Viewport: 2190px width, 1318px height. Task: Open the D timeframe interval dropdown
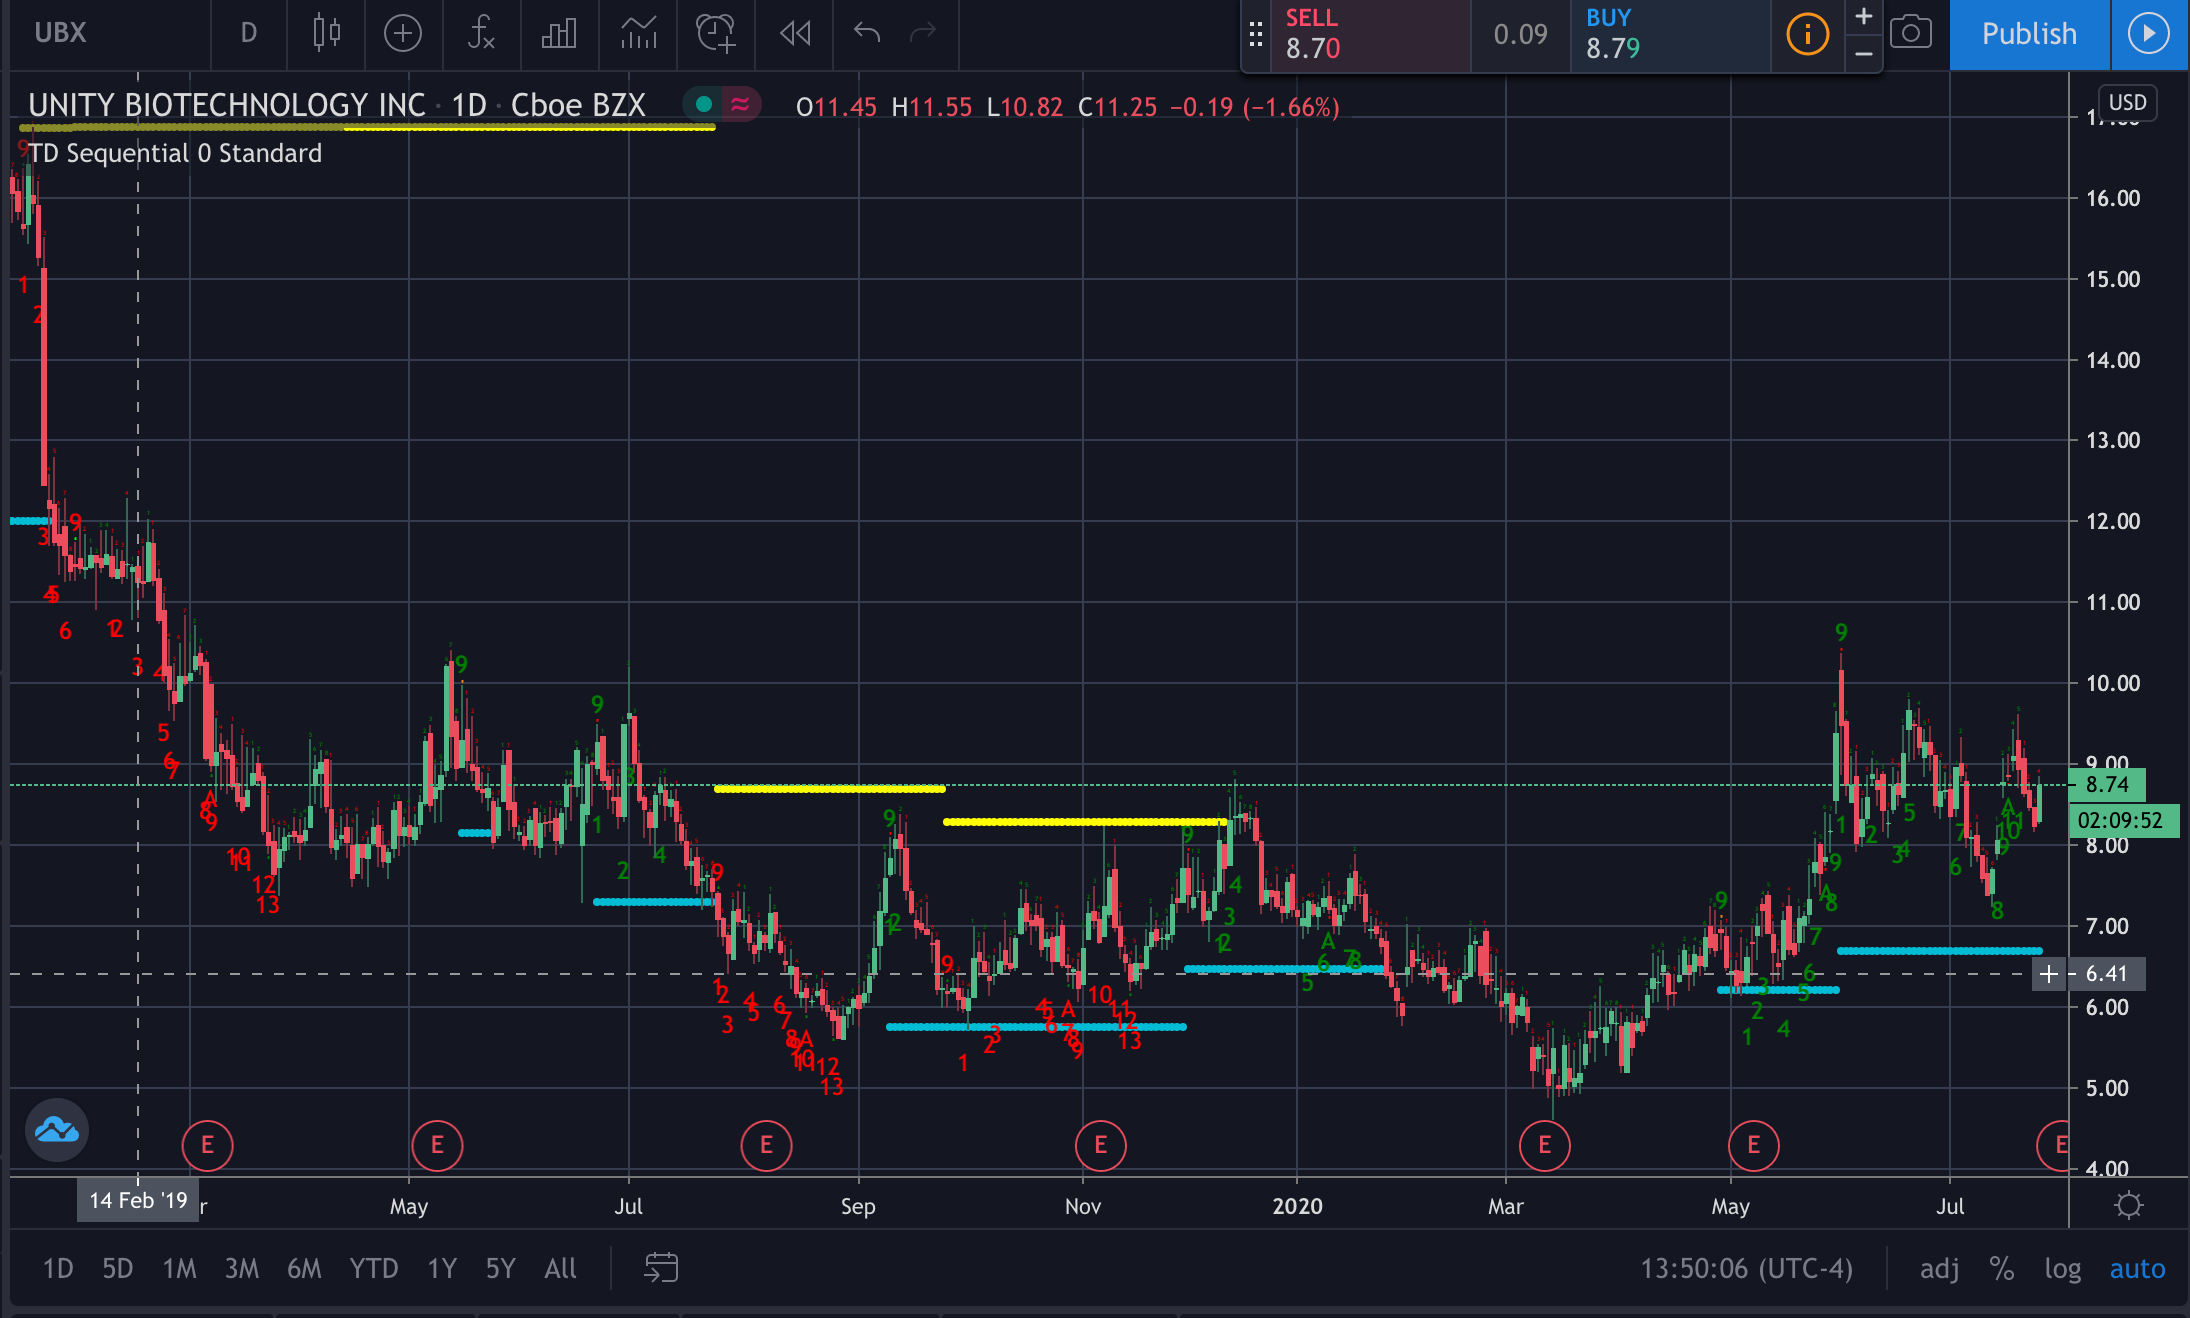[x=248, y=33]
